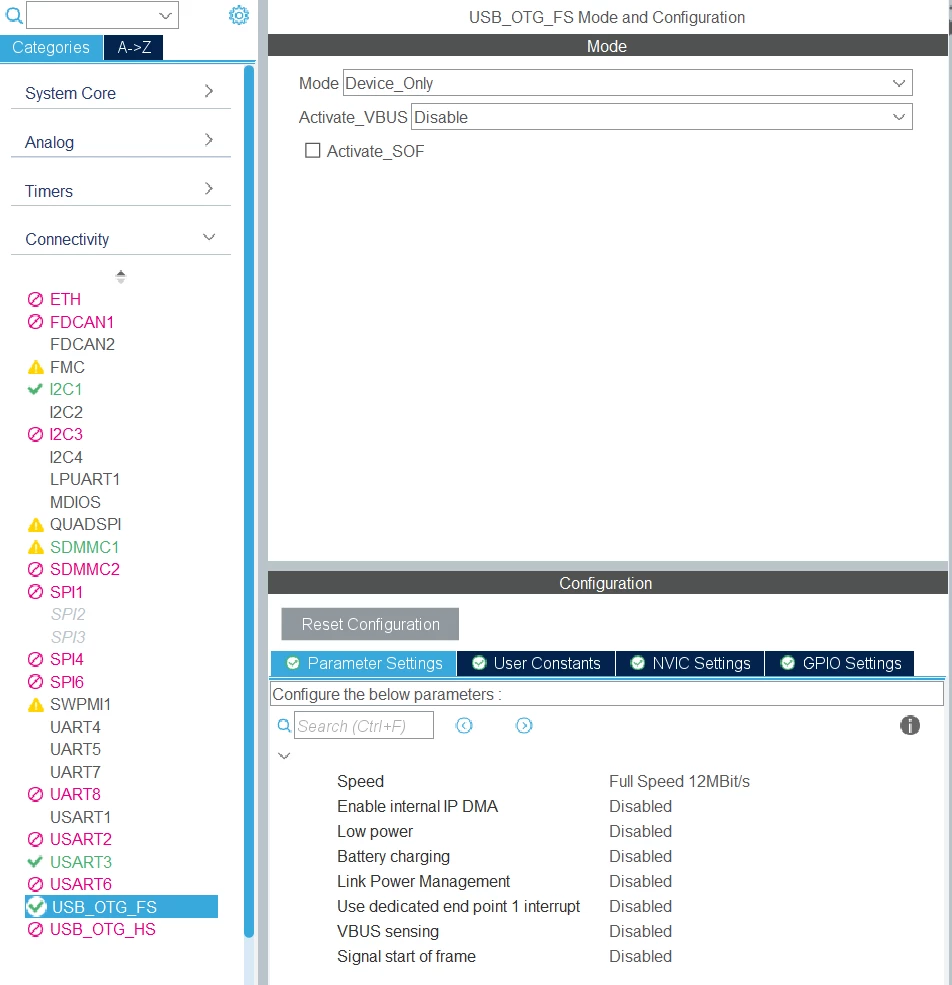The height and width of the screenshot is (985, 952).
Task: Go to previous search result arrow
Action: pyautogui.click(x=464, y=726)
